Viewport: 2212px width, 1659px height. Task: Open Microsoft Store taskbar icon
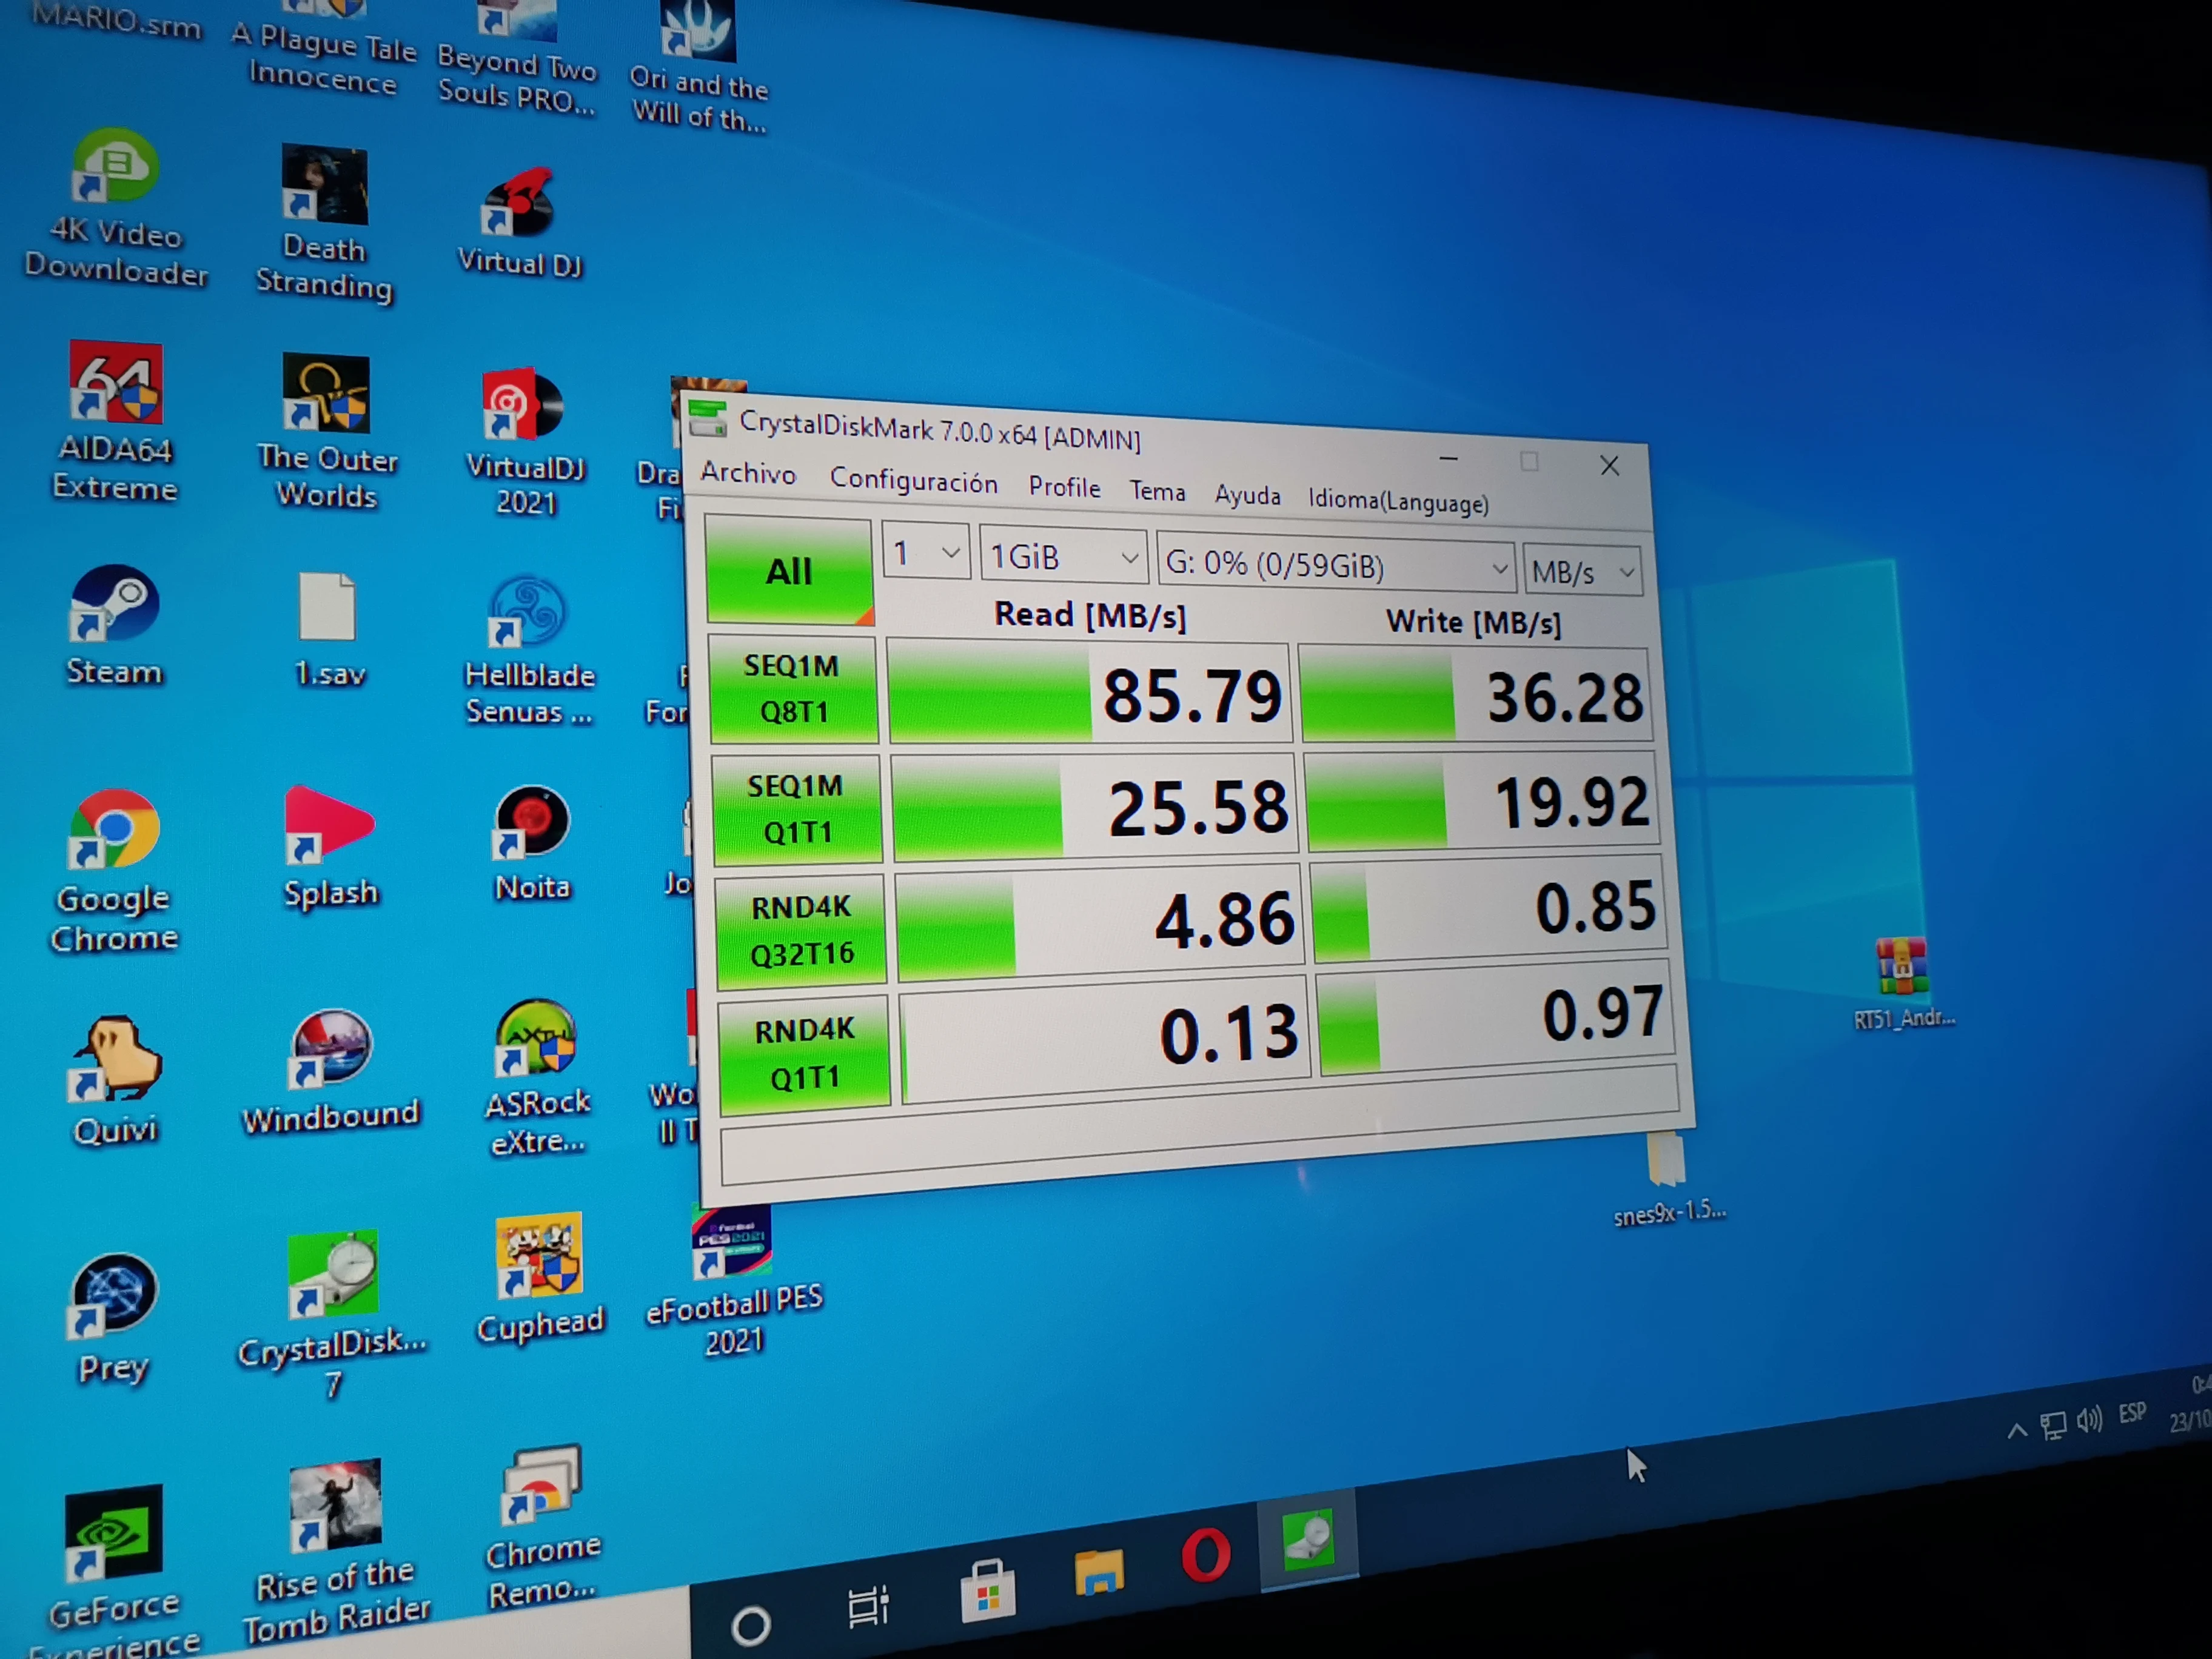point(988,1590)
